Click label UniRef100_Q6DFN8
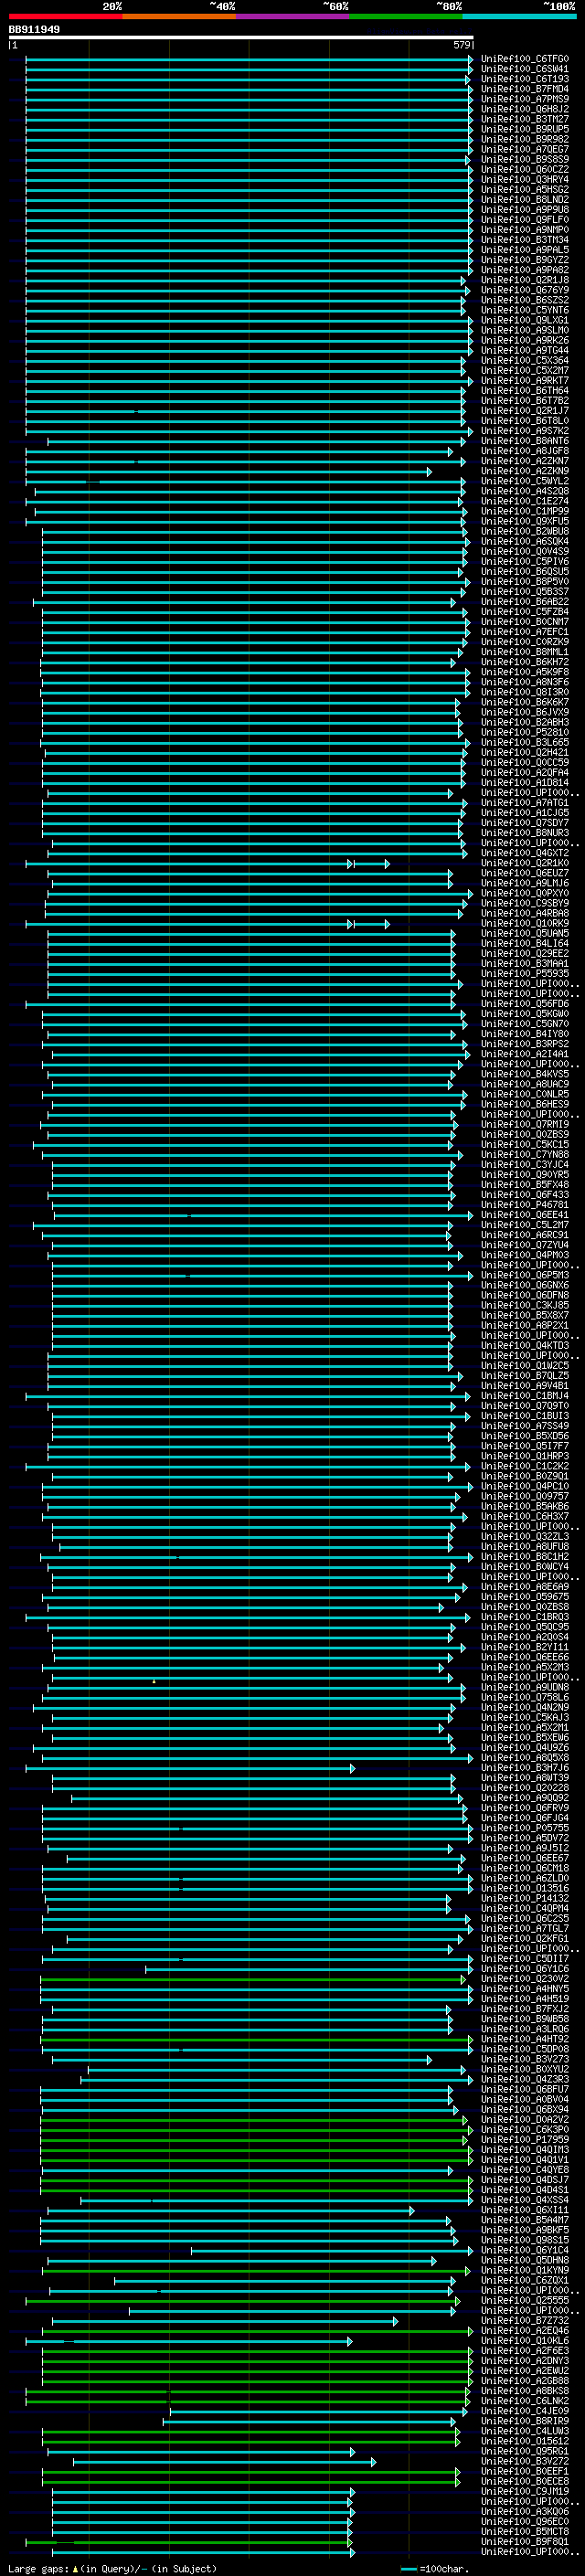Viewport: 585px width, 2576px height. pyautogui.click(x=525, y=1295)
